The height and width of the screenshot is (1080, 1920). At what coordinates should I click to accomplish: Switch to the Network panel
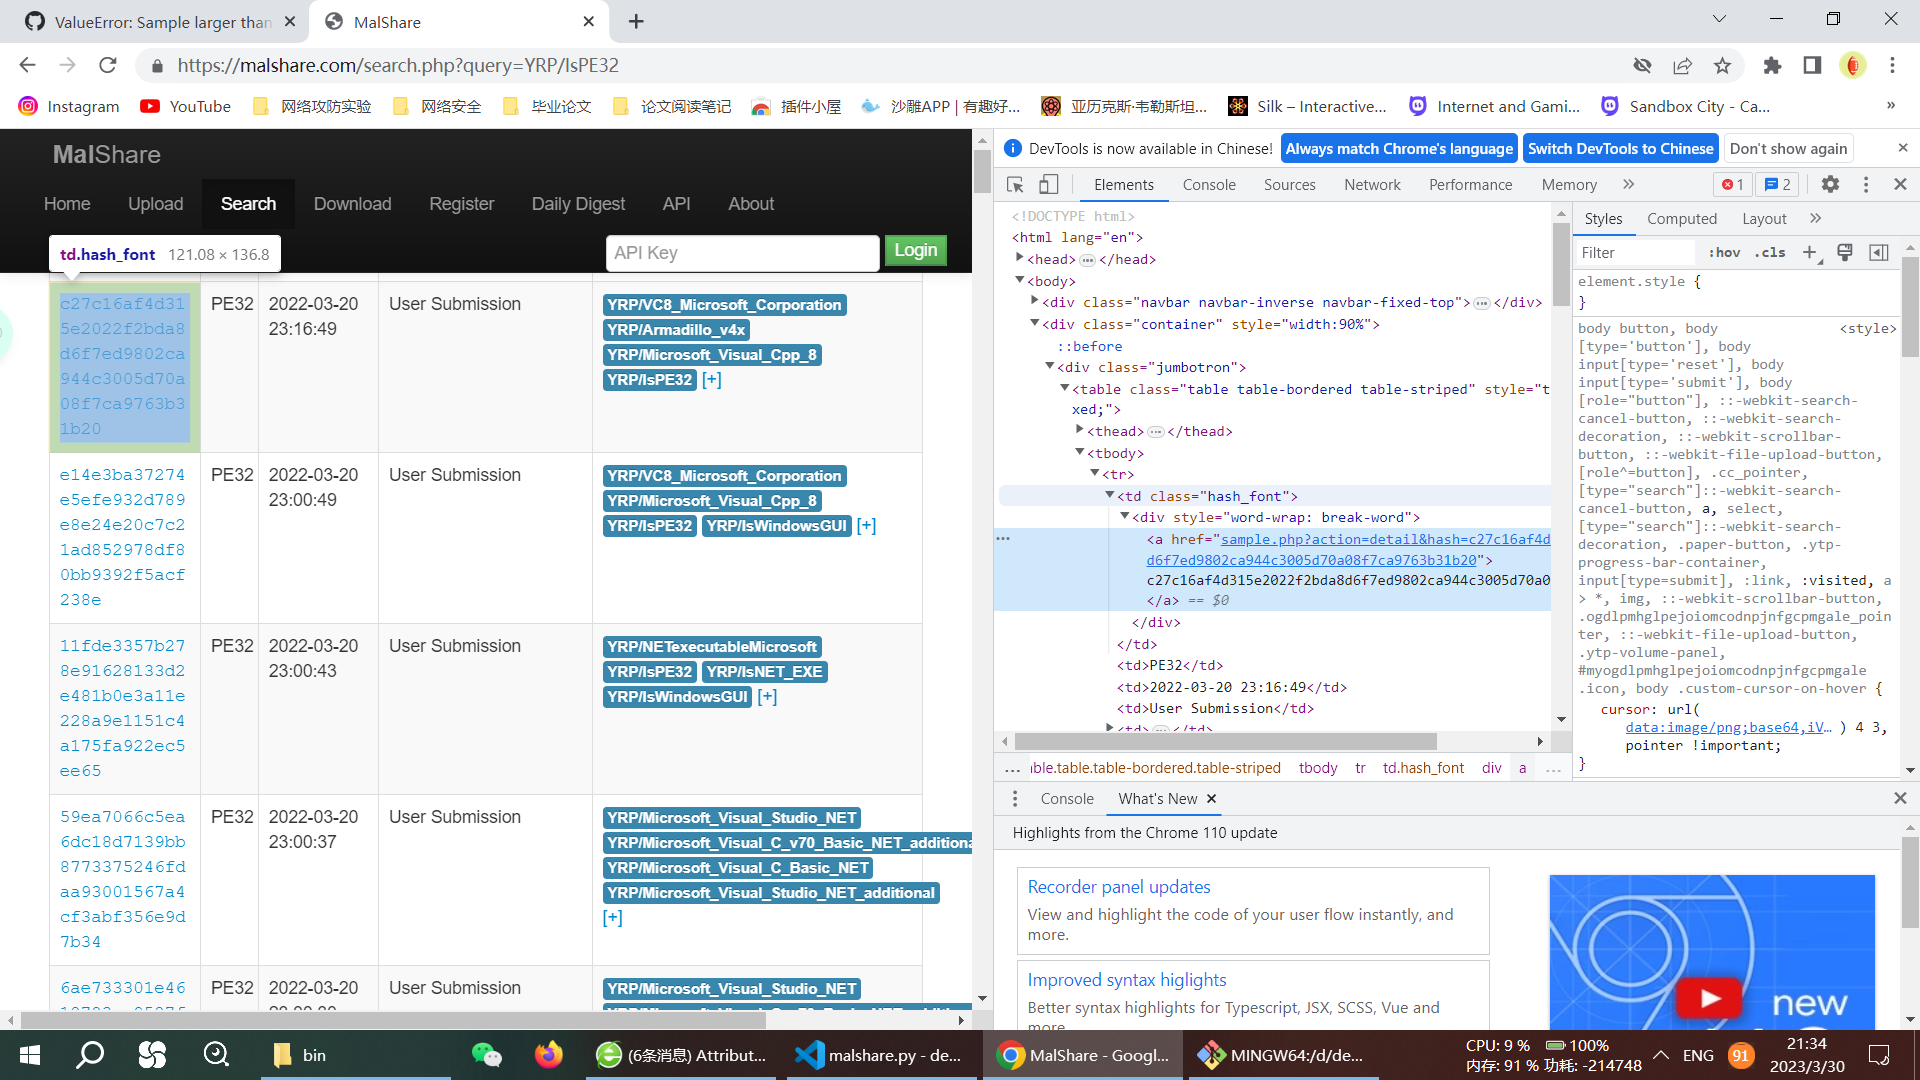pos(1371,184)
